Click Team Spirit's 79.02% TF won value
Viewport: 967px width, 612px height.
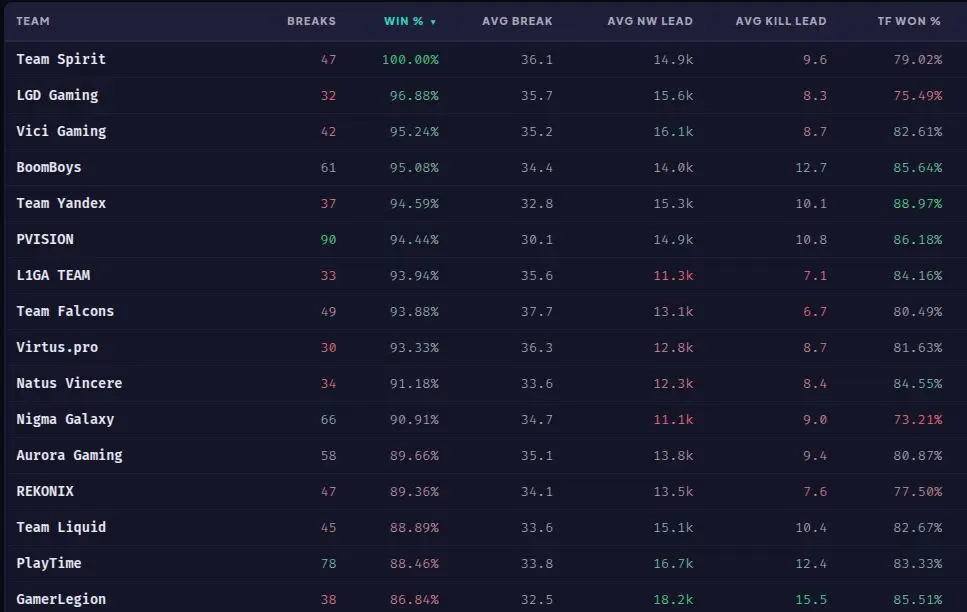(x=918, y=60)
